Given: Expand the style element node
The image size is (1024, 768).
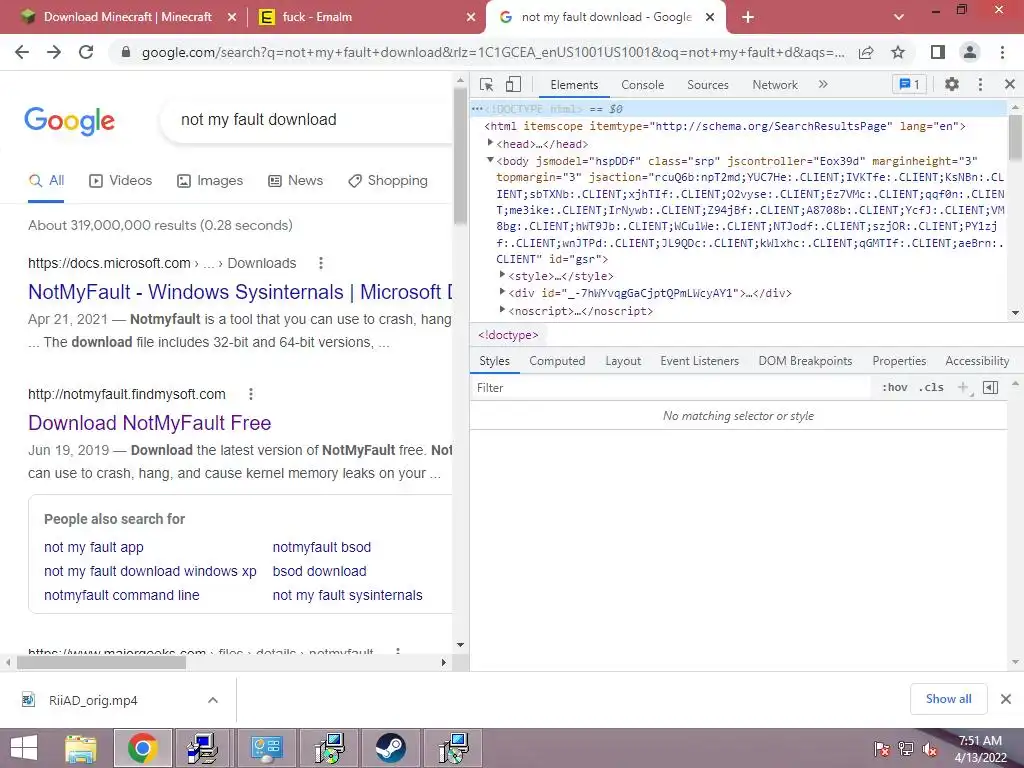Looking at the screenshot, I should click(x=502, y=275).
